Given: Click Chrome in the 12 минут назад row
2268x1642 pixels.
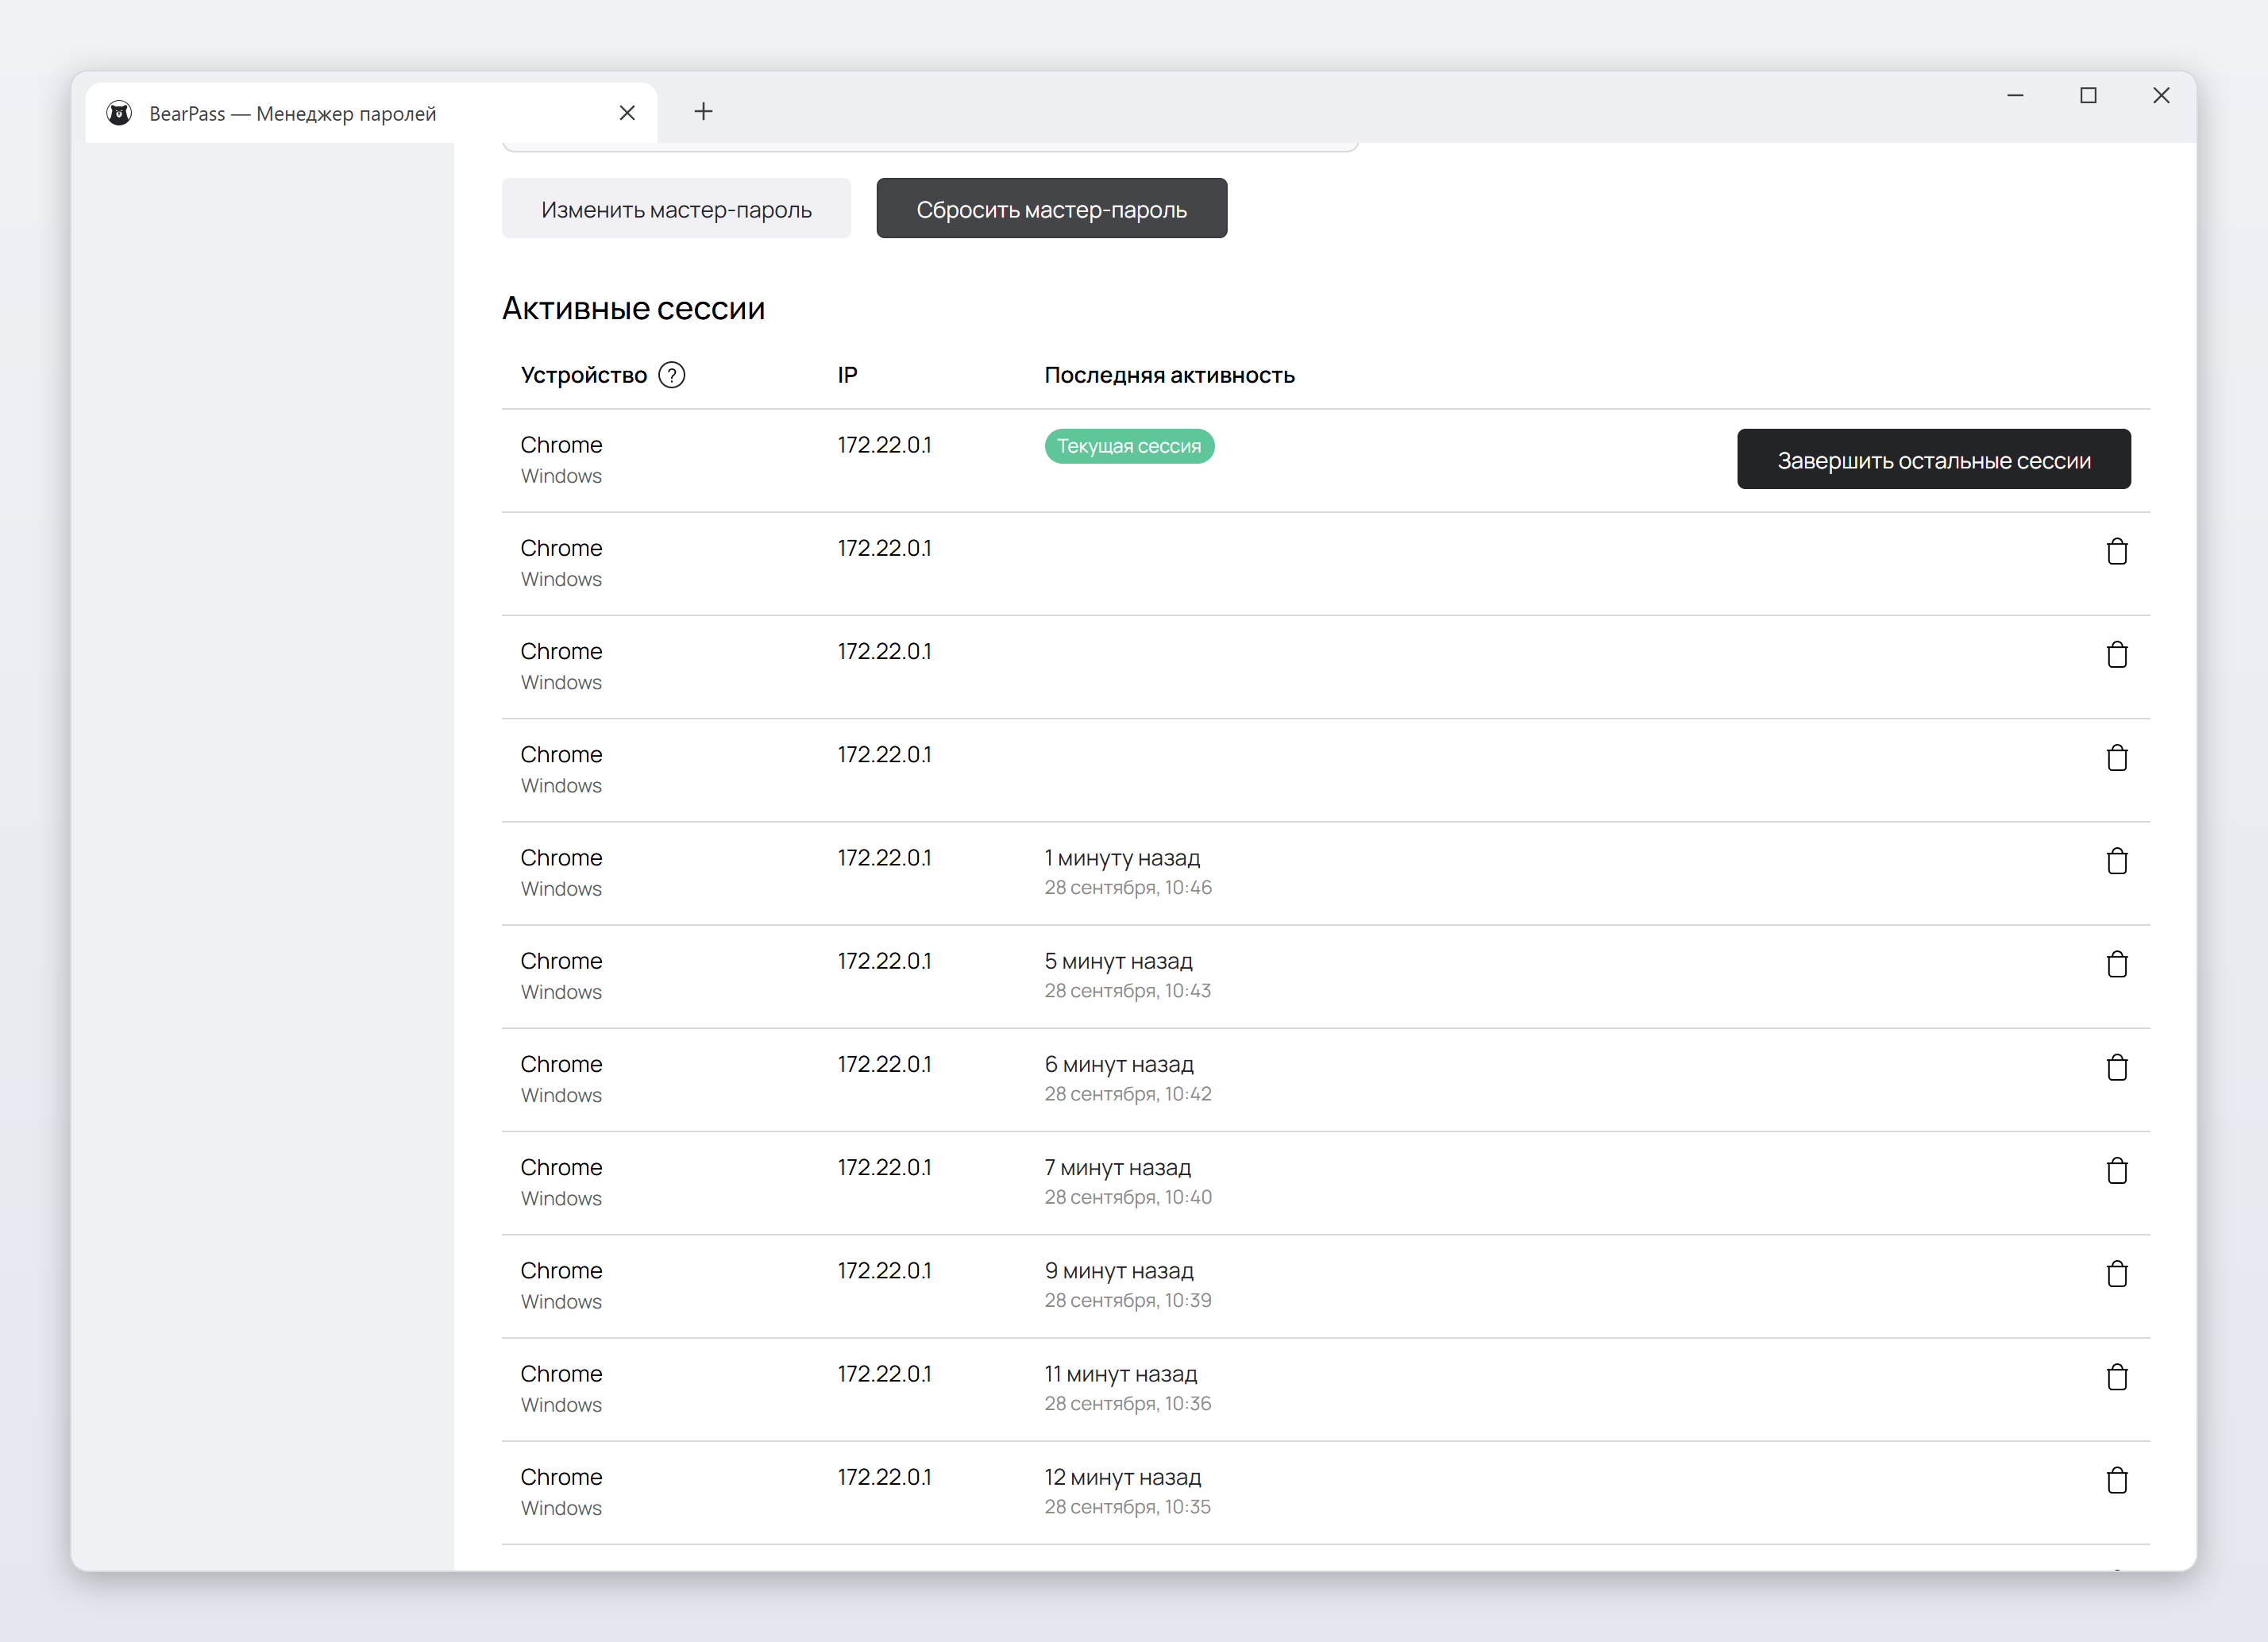Looking at the screenshot, I should tap(561, 1477).
